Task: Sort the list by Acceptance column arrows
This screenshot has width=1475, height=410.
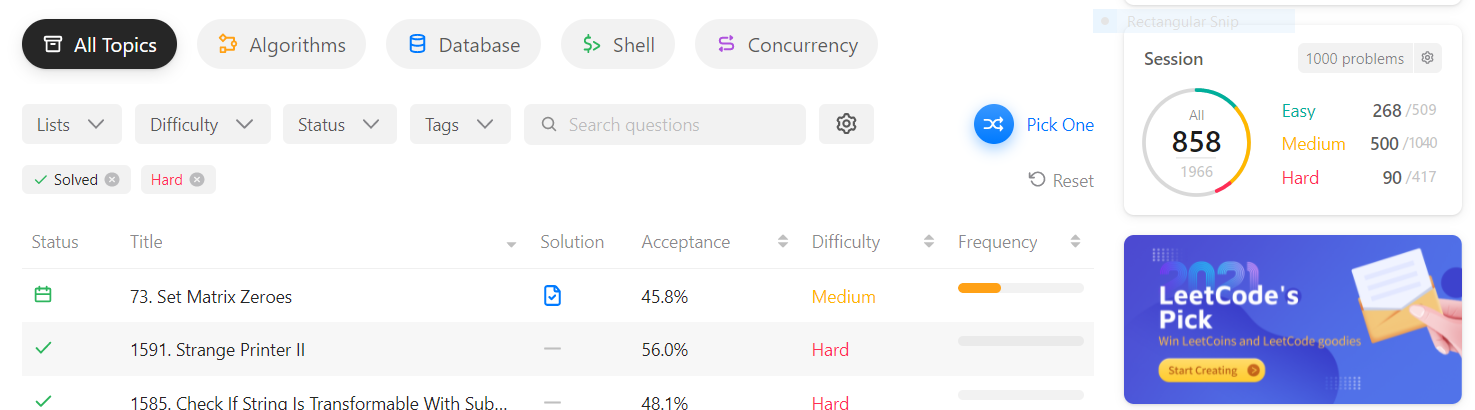Action: [782, 242]
